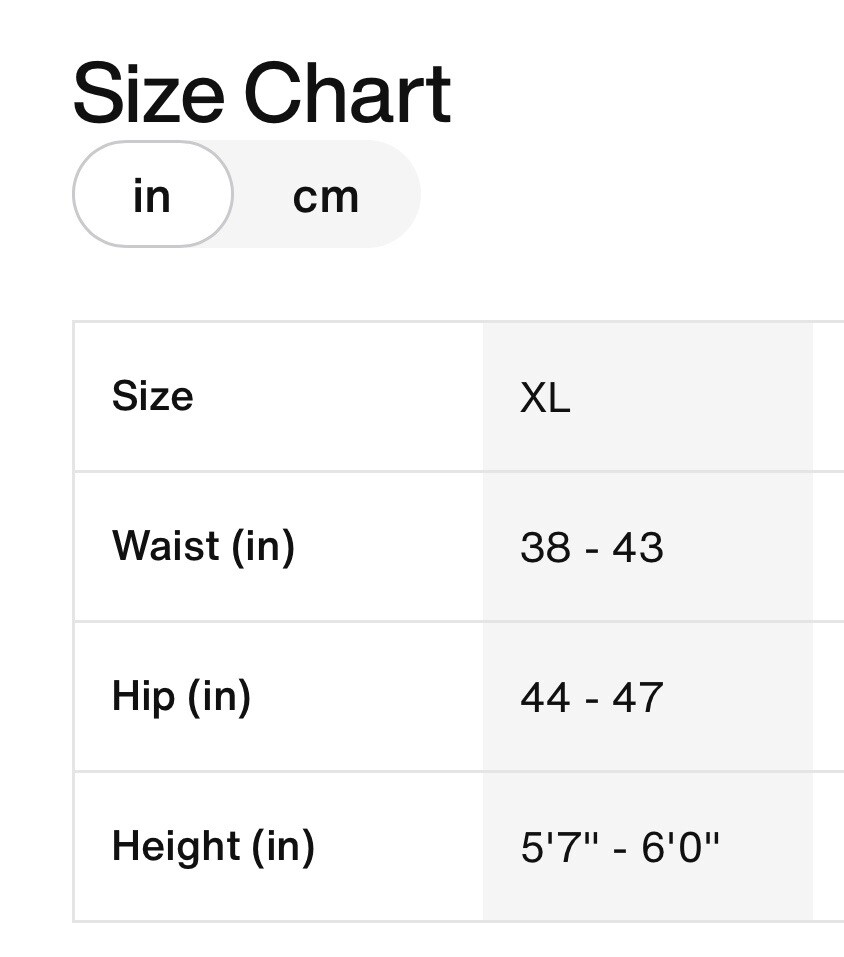Select the hip measurement 44 - 47

click(x=594, y=696)
